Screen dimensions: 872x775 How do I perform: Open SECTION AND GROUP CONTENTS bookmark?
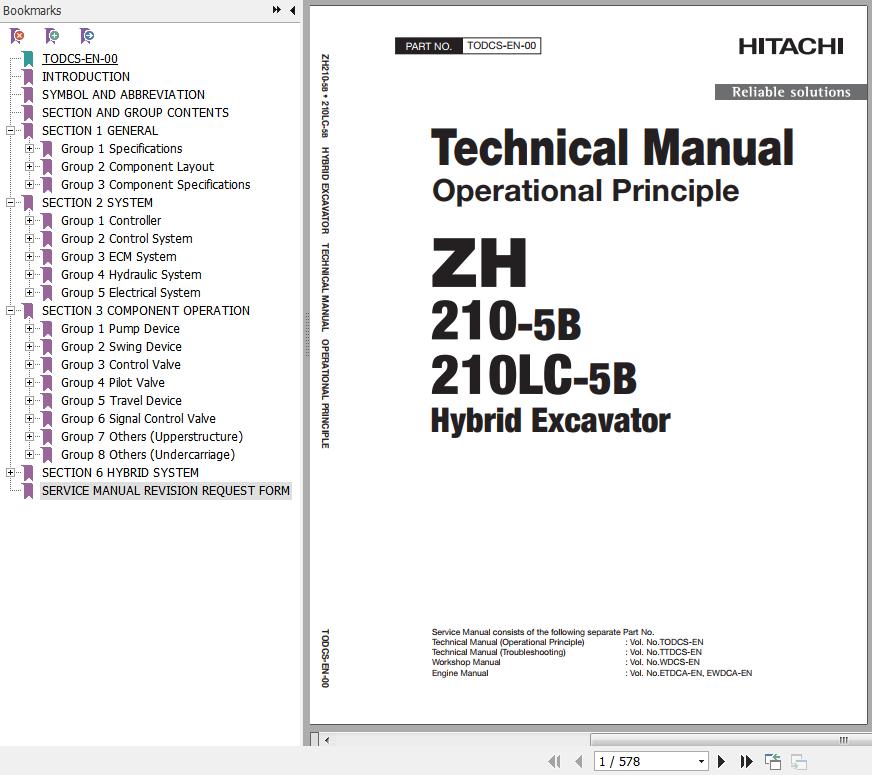[x=135, y=113]
